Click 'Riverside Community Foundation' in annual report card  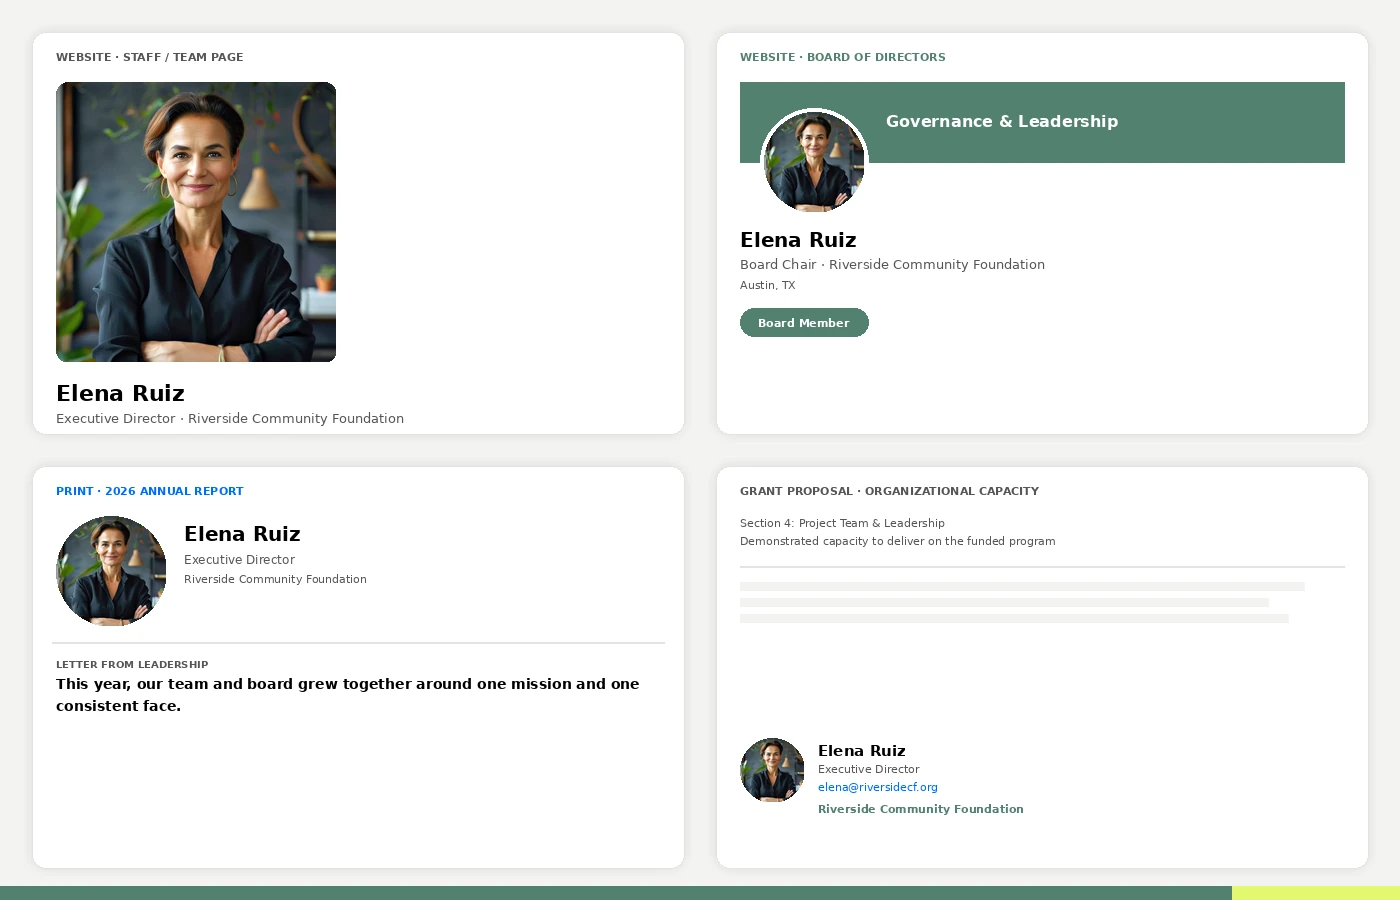pos(275,579)
